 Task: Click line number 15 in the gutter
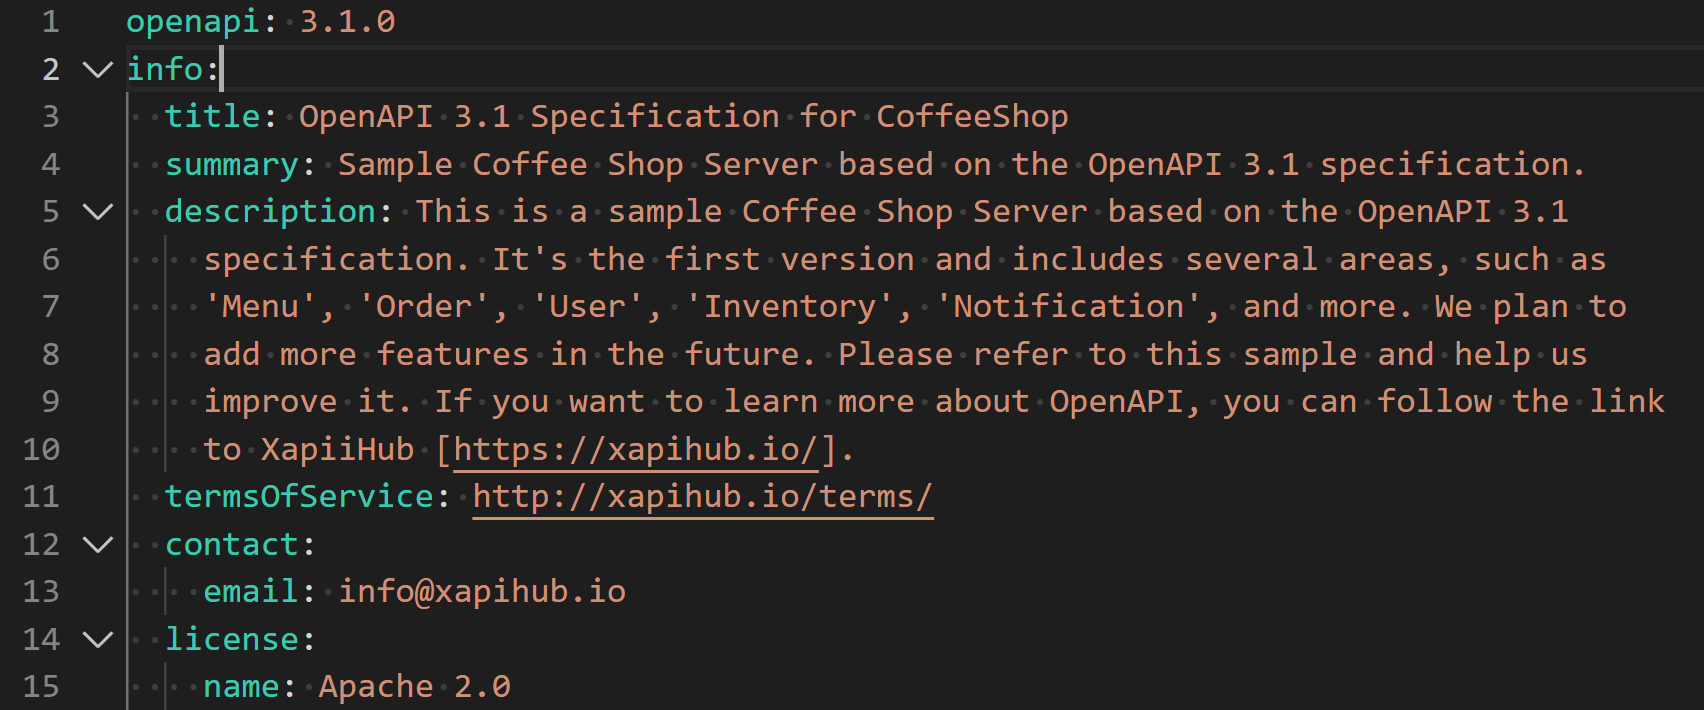pyautogui.click(x=41, y=687)
